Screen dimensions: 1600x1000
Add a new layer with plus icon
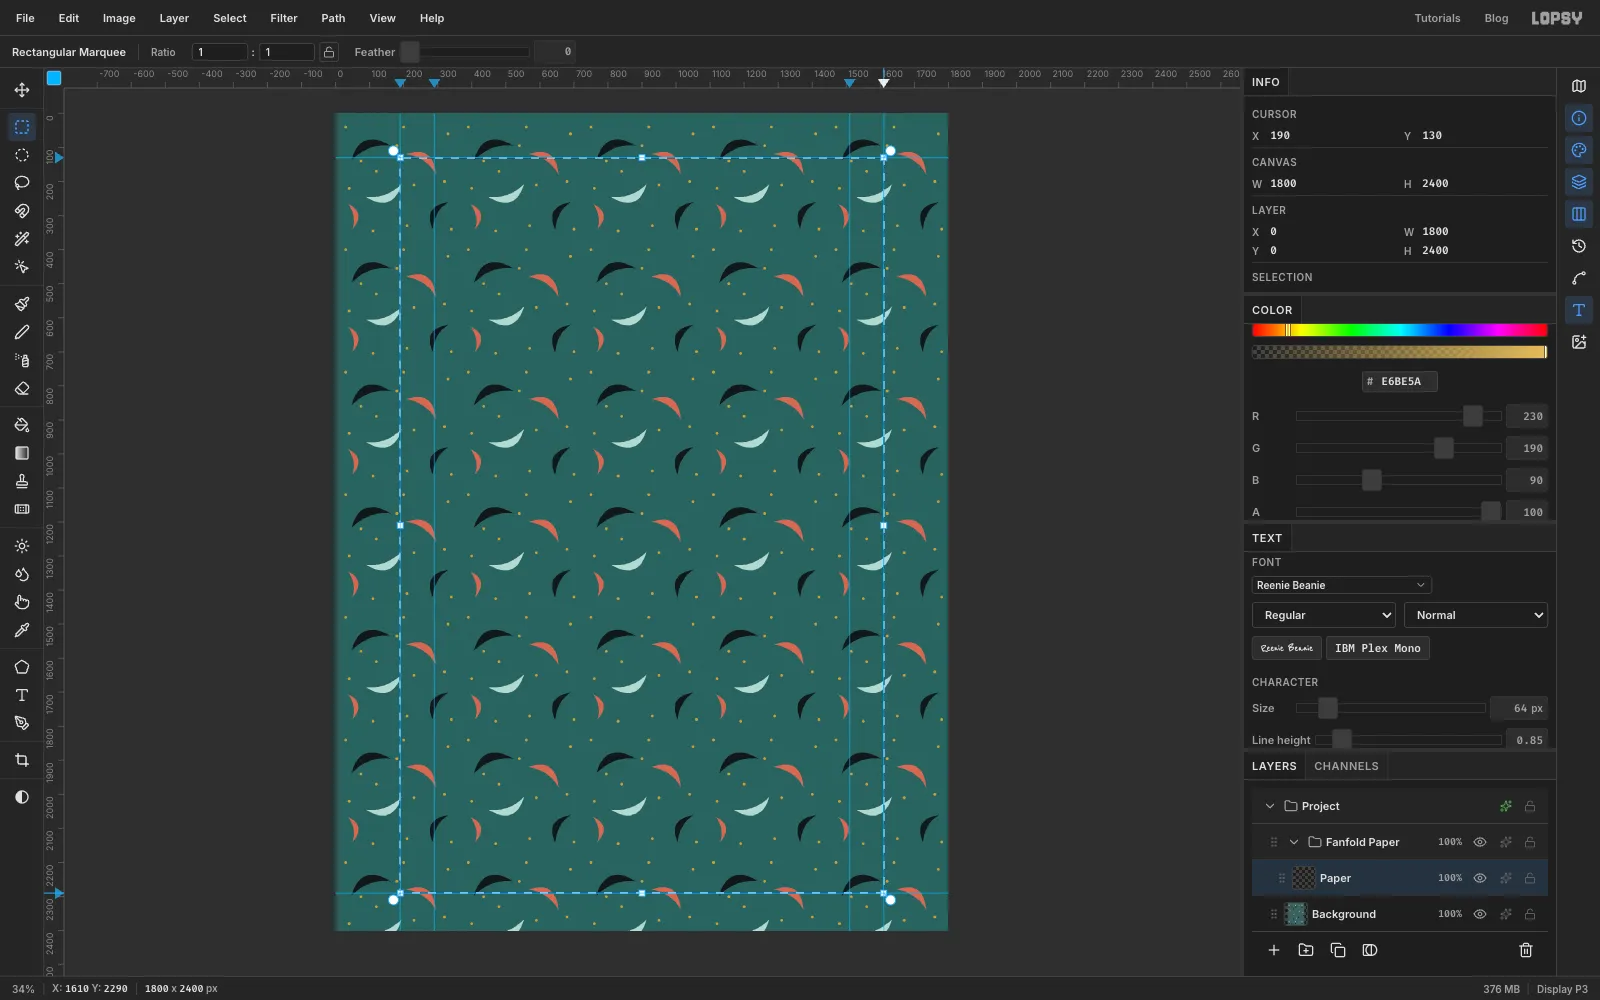pyautogui.click(x=1274, y=950)
